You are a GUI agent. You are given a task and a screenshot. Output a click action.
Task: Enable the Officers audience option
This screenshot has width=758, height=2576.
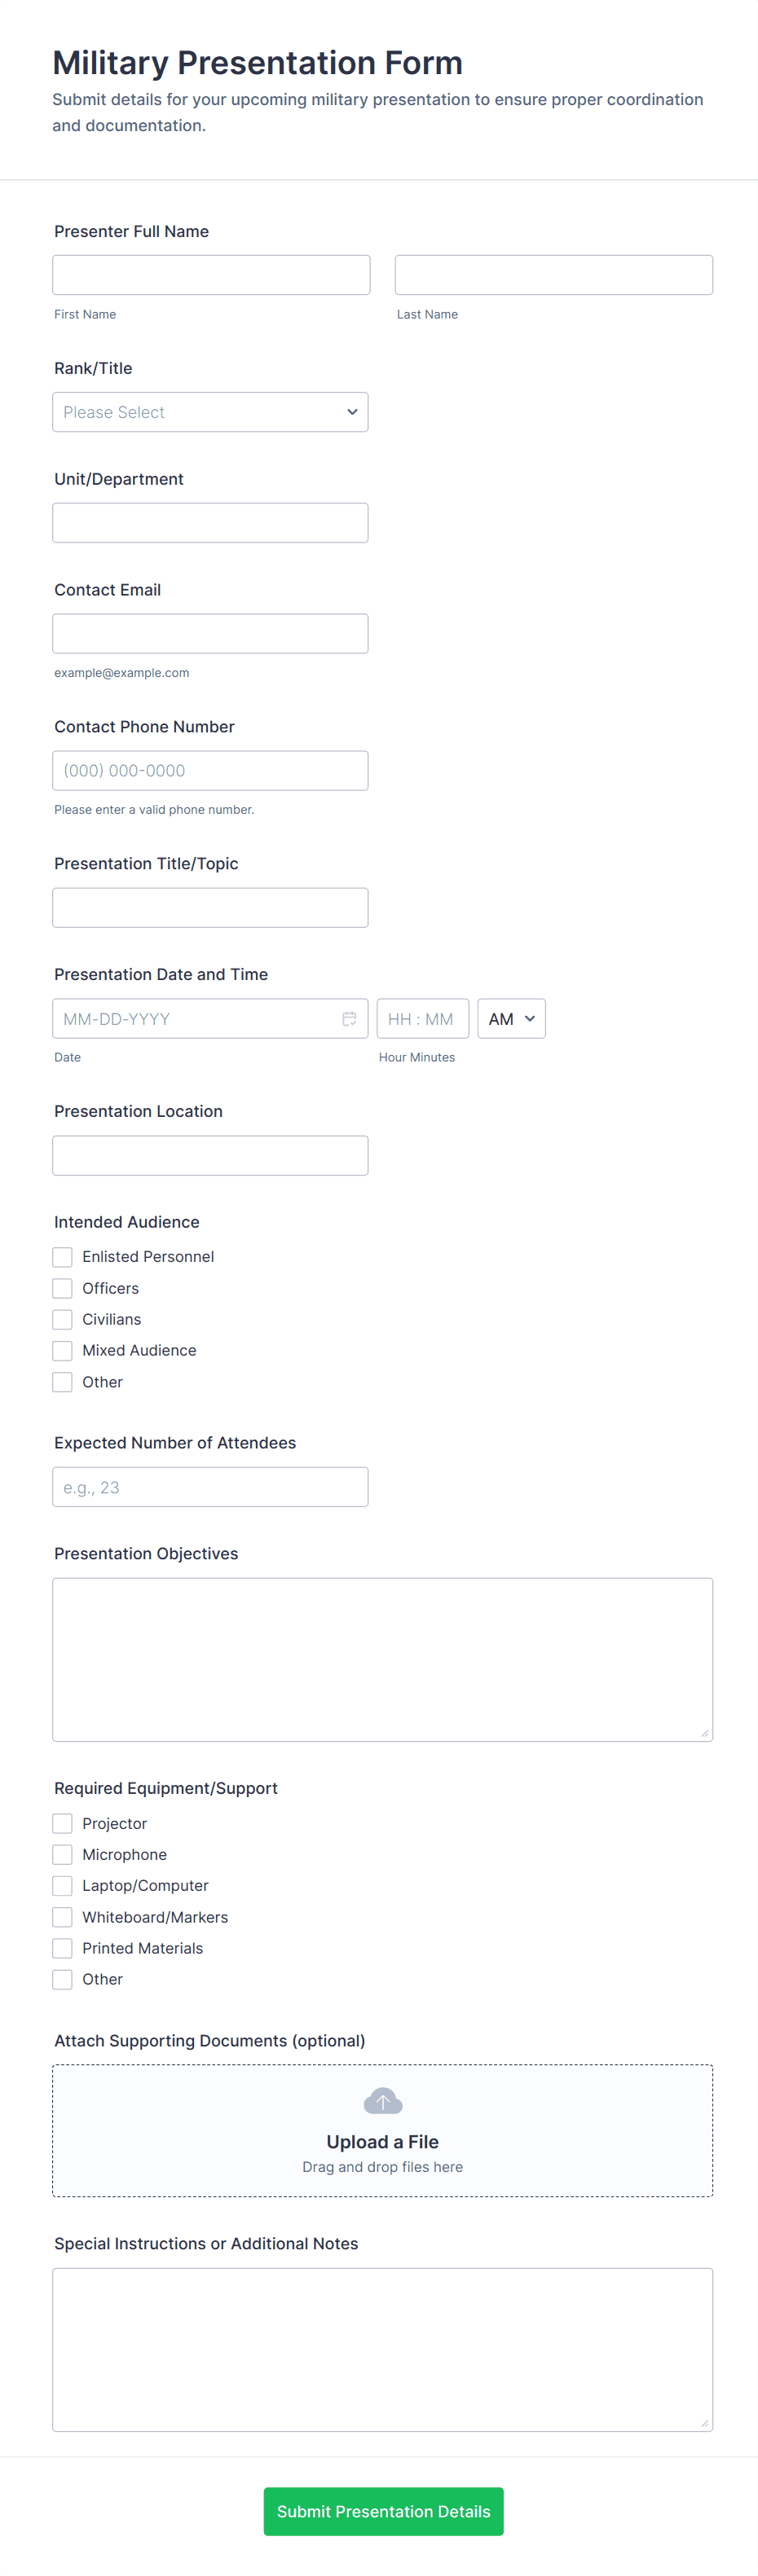click(x=62, y=1288)
